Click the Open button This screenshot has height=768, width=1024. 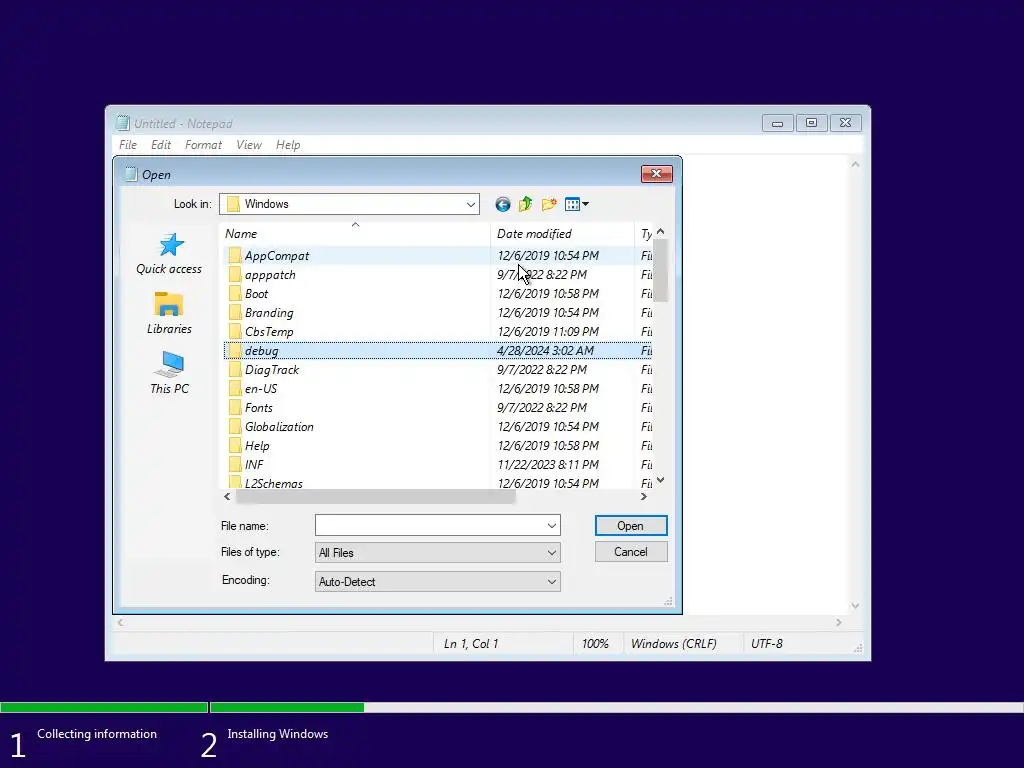(631, 526)
